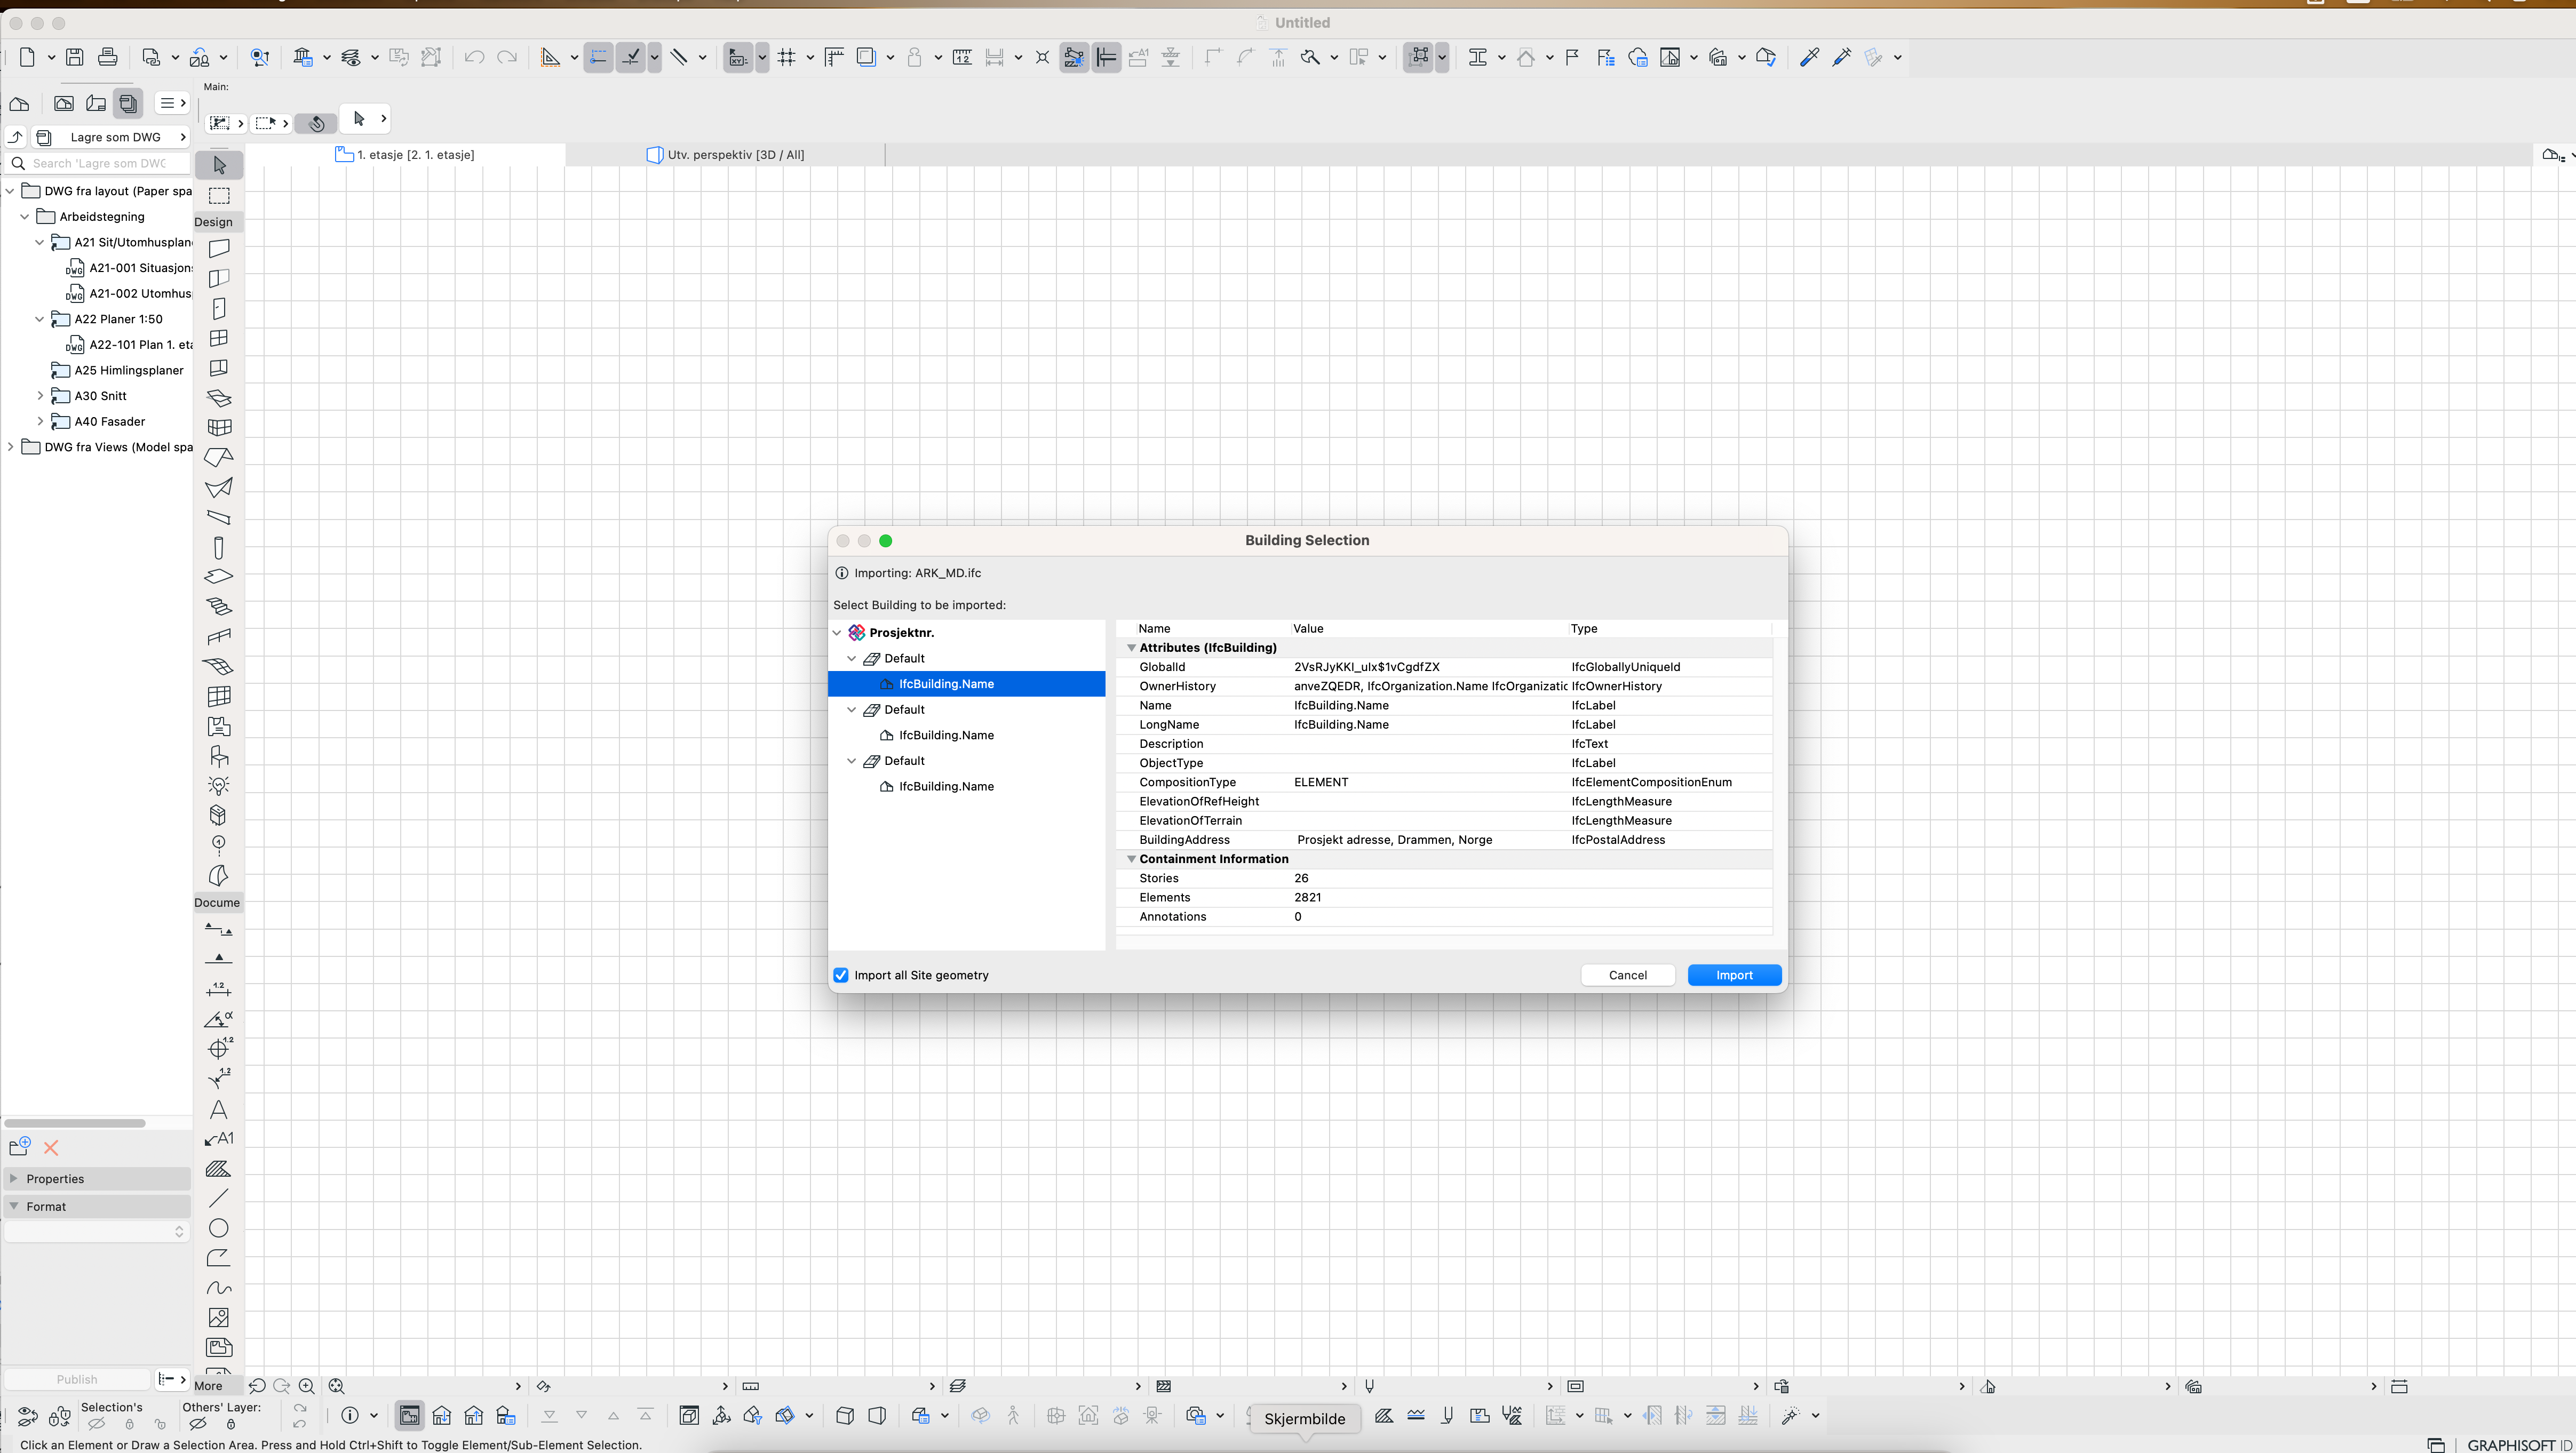Collapse Attributes (IfcBuilding) section

[1131, 648]
